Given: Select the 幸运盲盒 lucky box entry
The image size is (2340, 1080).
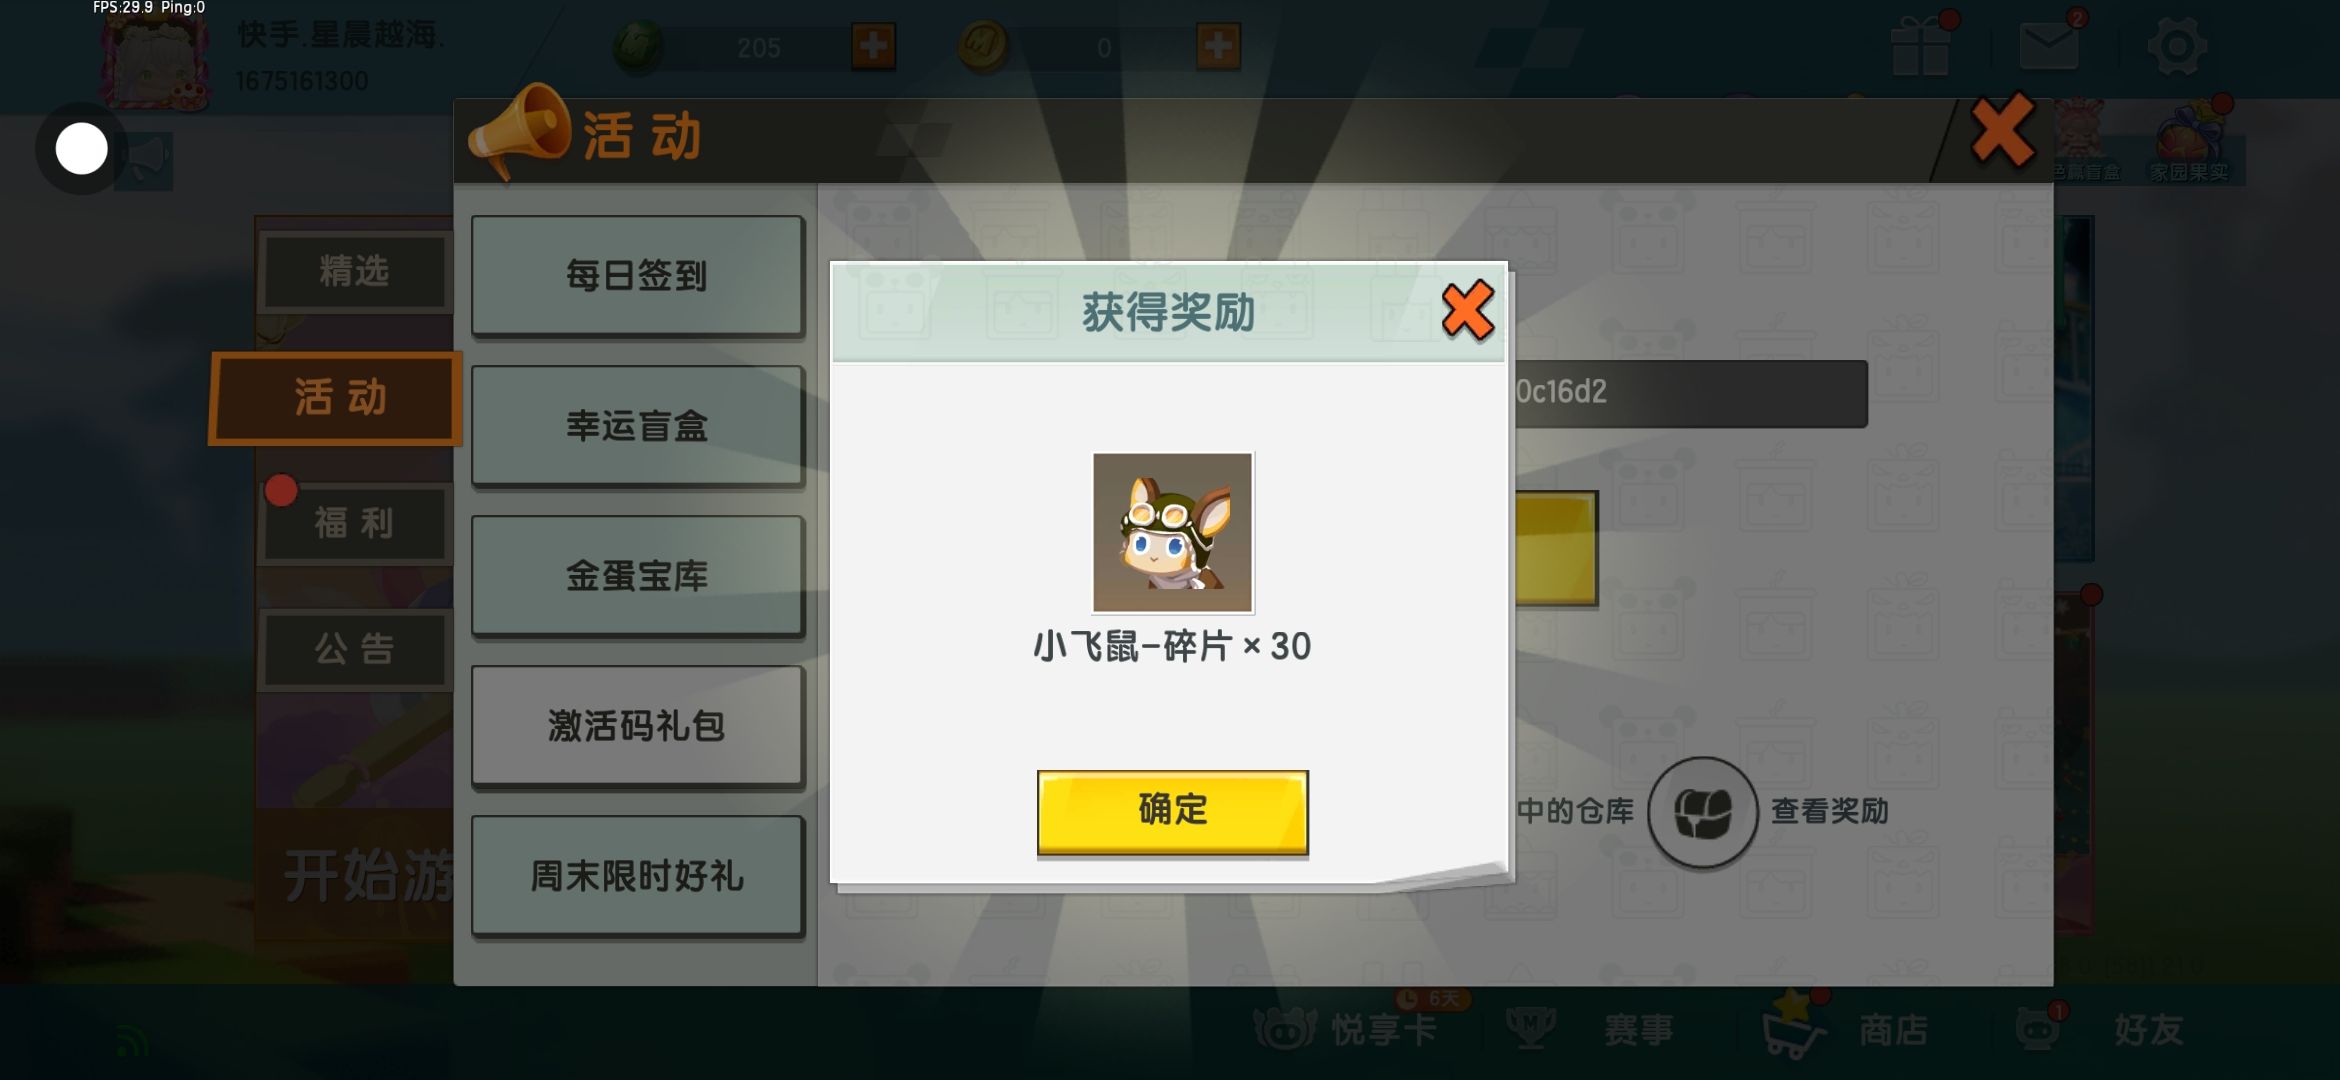Looking at the screenshot, I should pyautogui.click(x=637, y=425).
